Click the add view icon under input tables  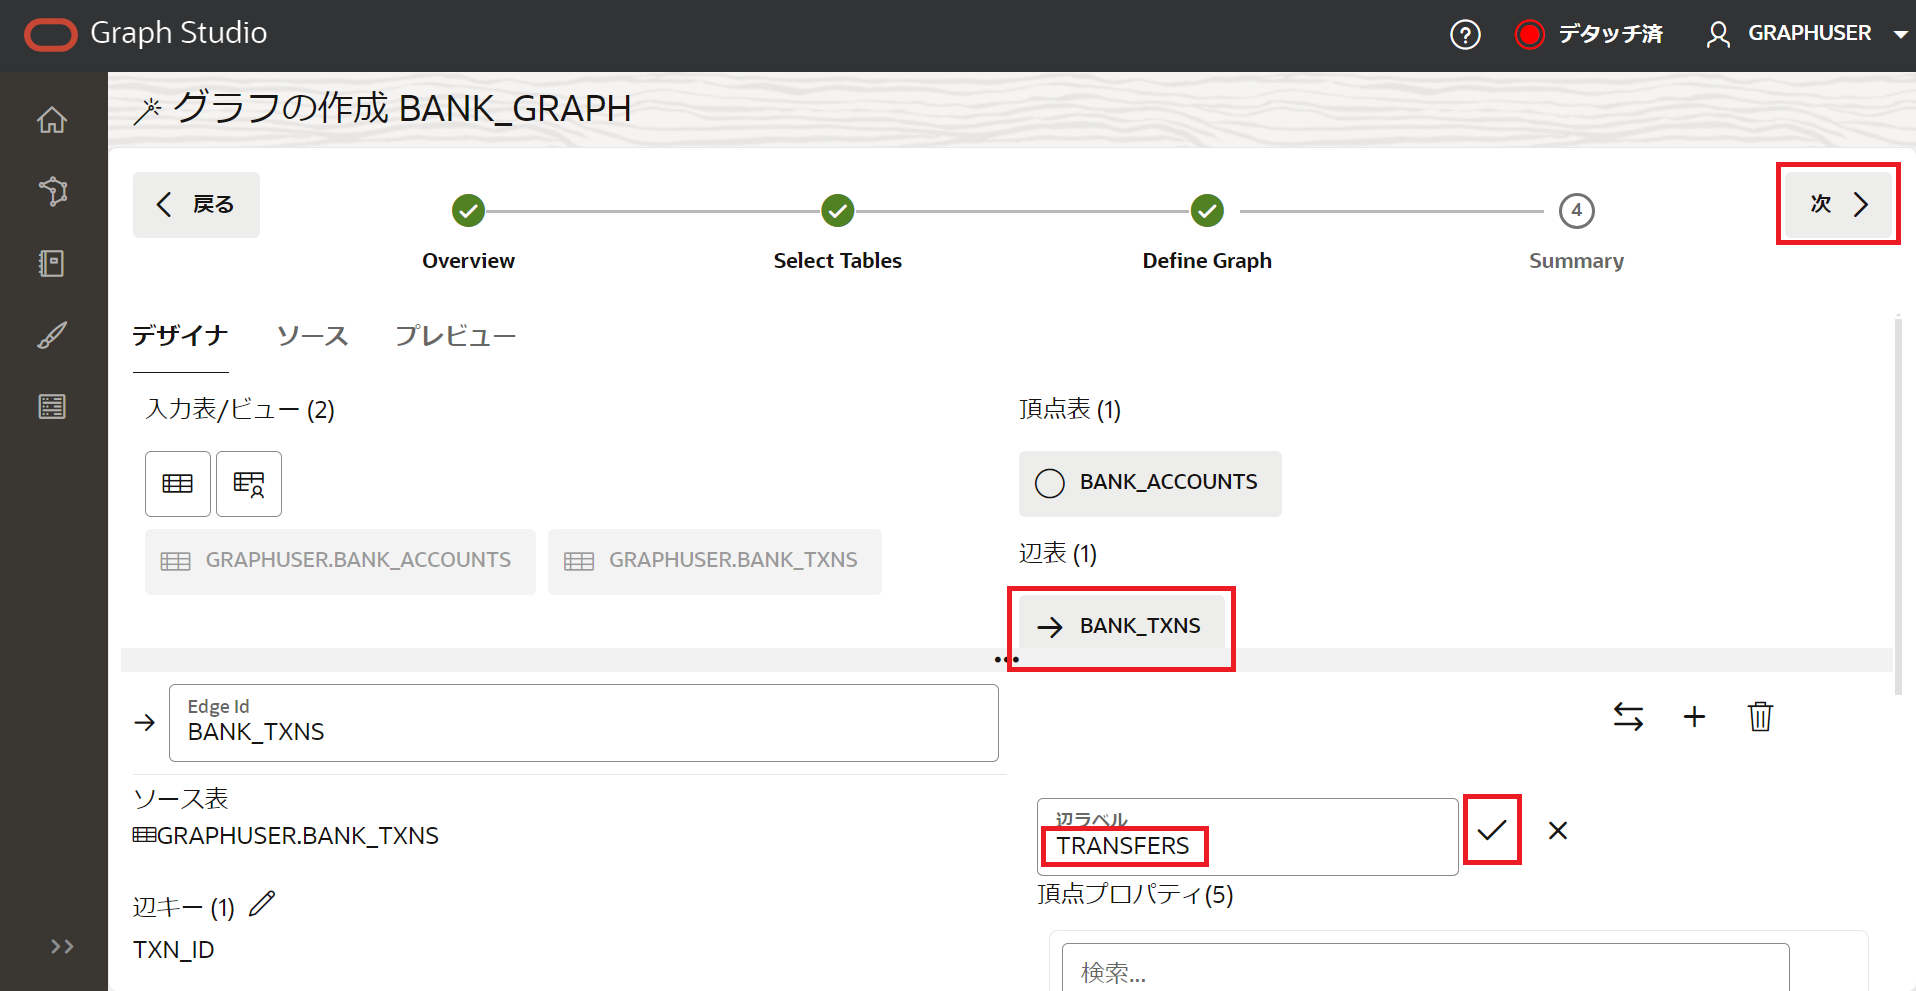(x=249, y=484)
